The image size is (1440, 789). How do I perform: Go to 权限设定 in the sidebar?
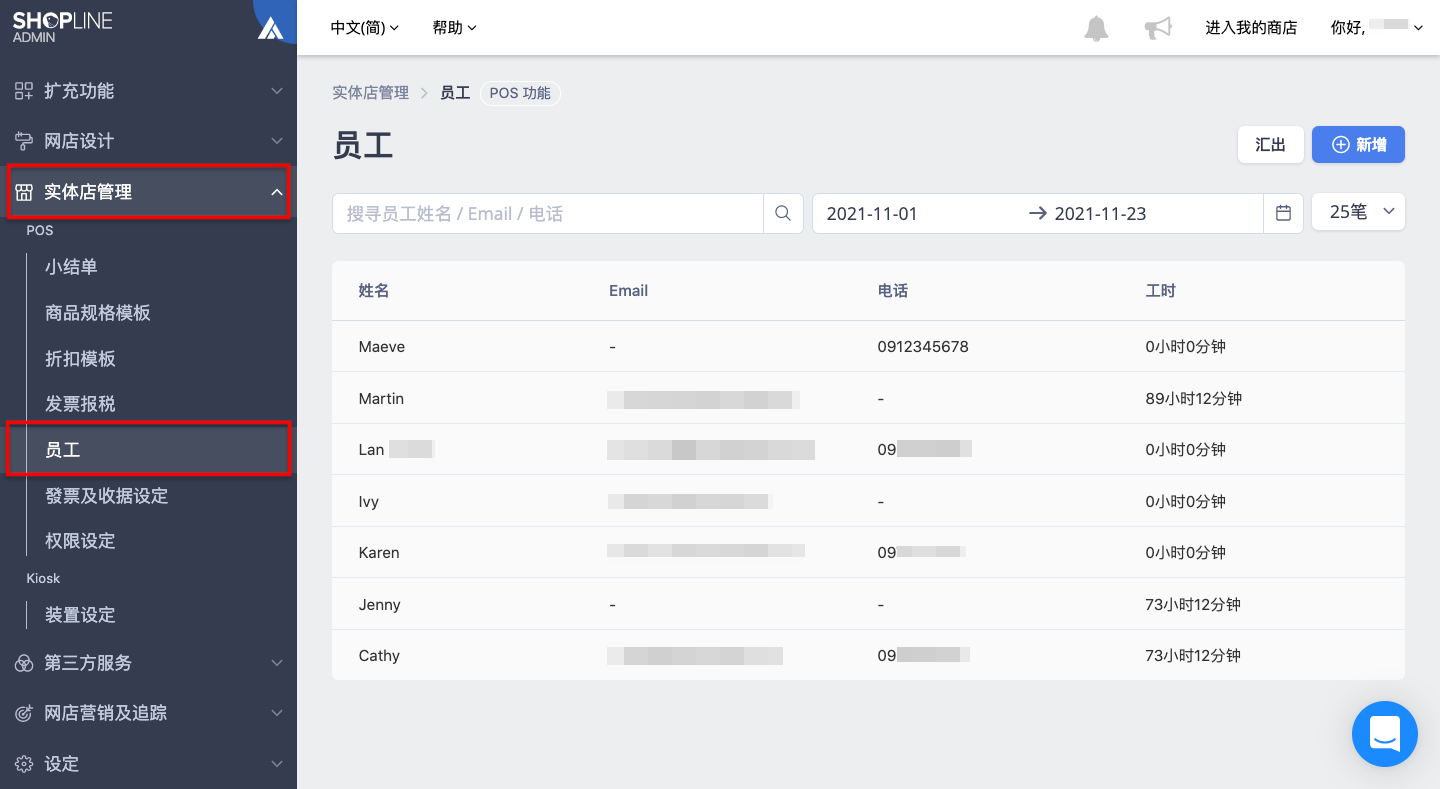pos(80,541)
